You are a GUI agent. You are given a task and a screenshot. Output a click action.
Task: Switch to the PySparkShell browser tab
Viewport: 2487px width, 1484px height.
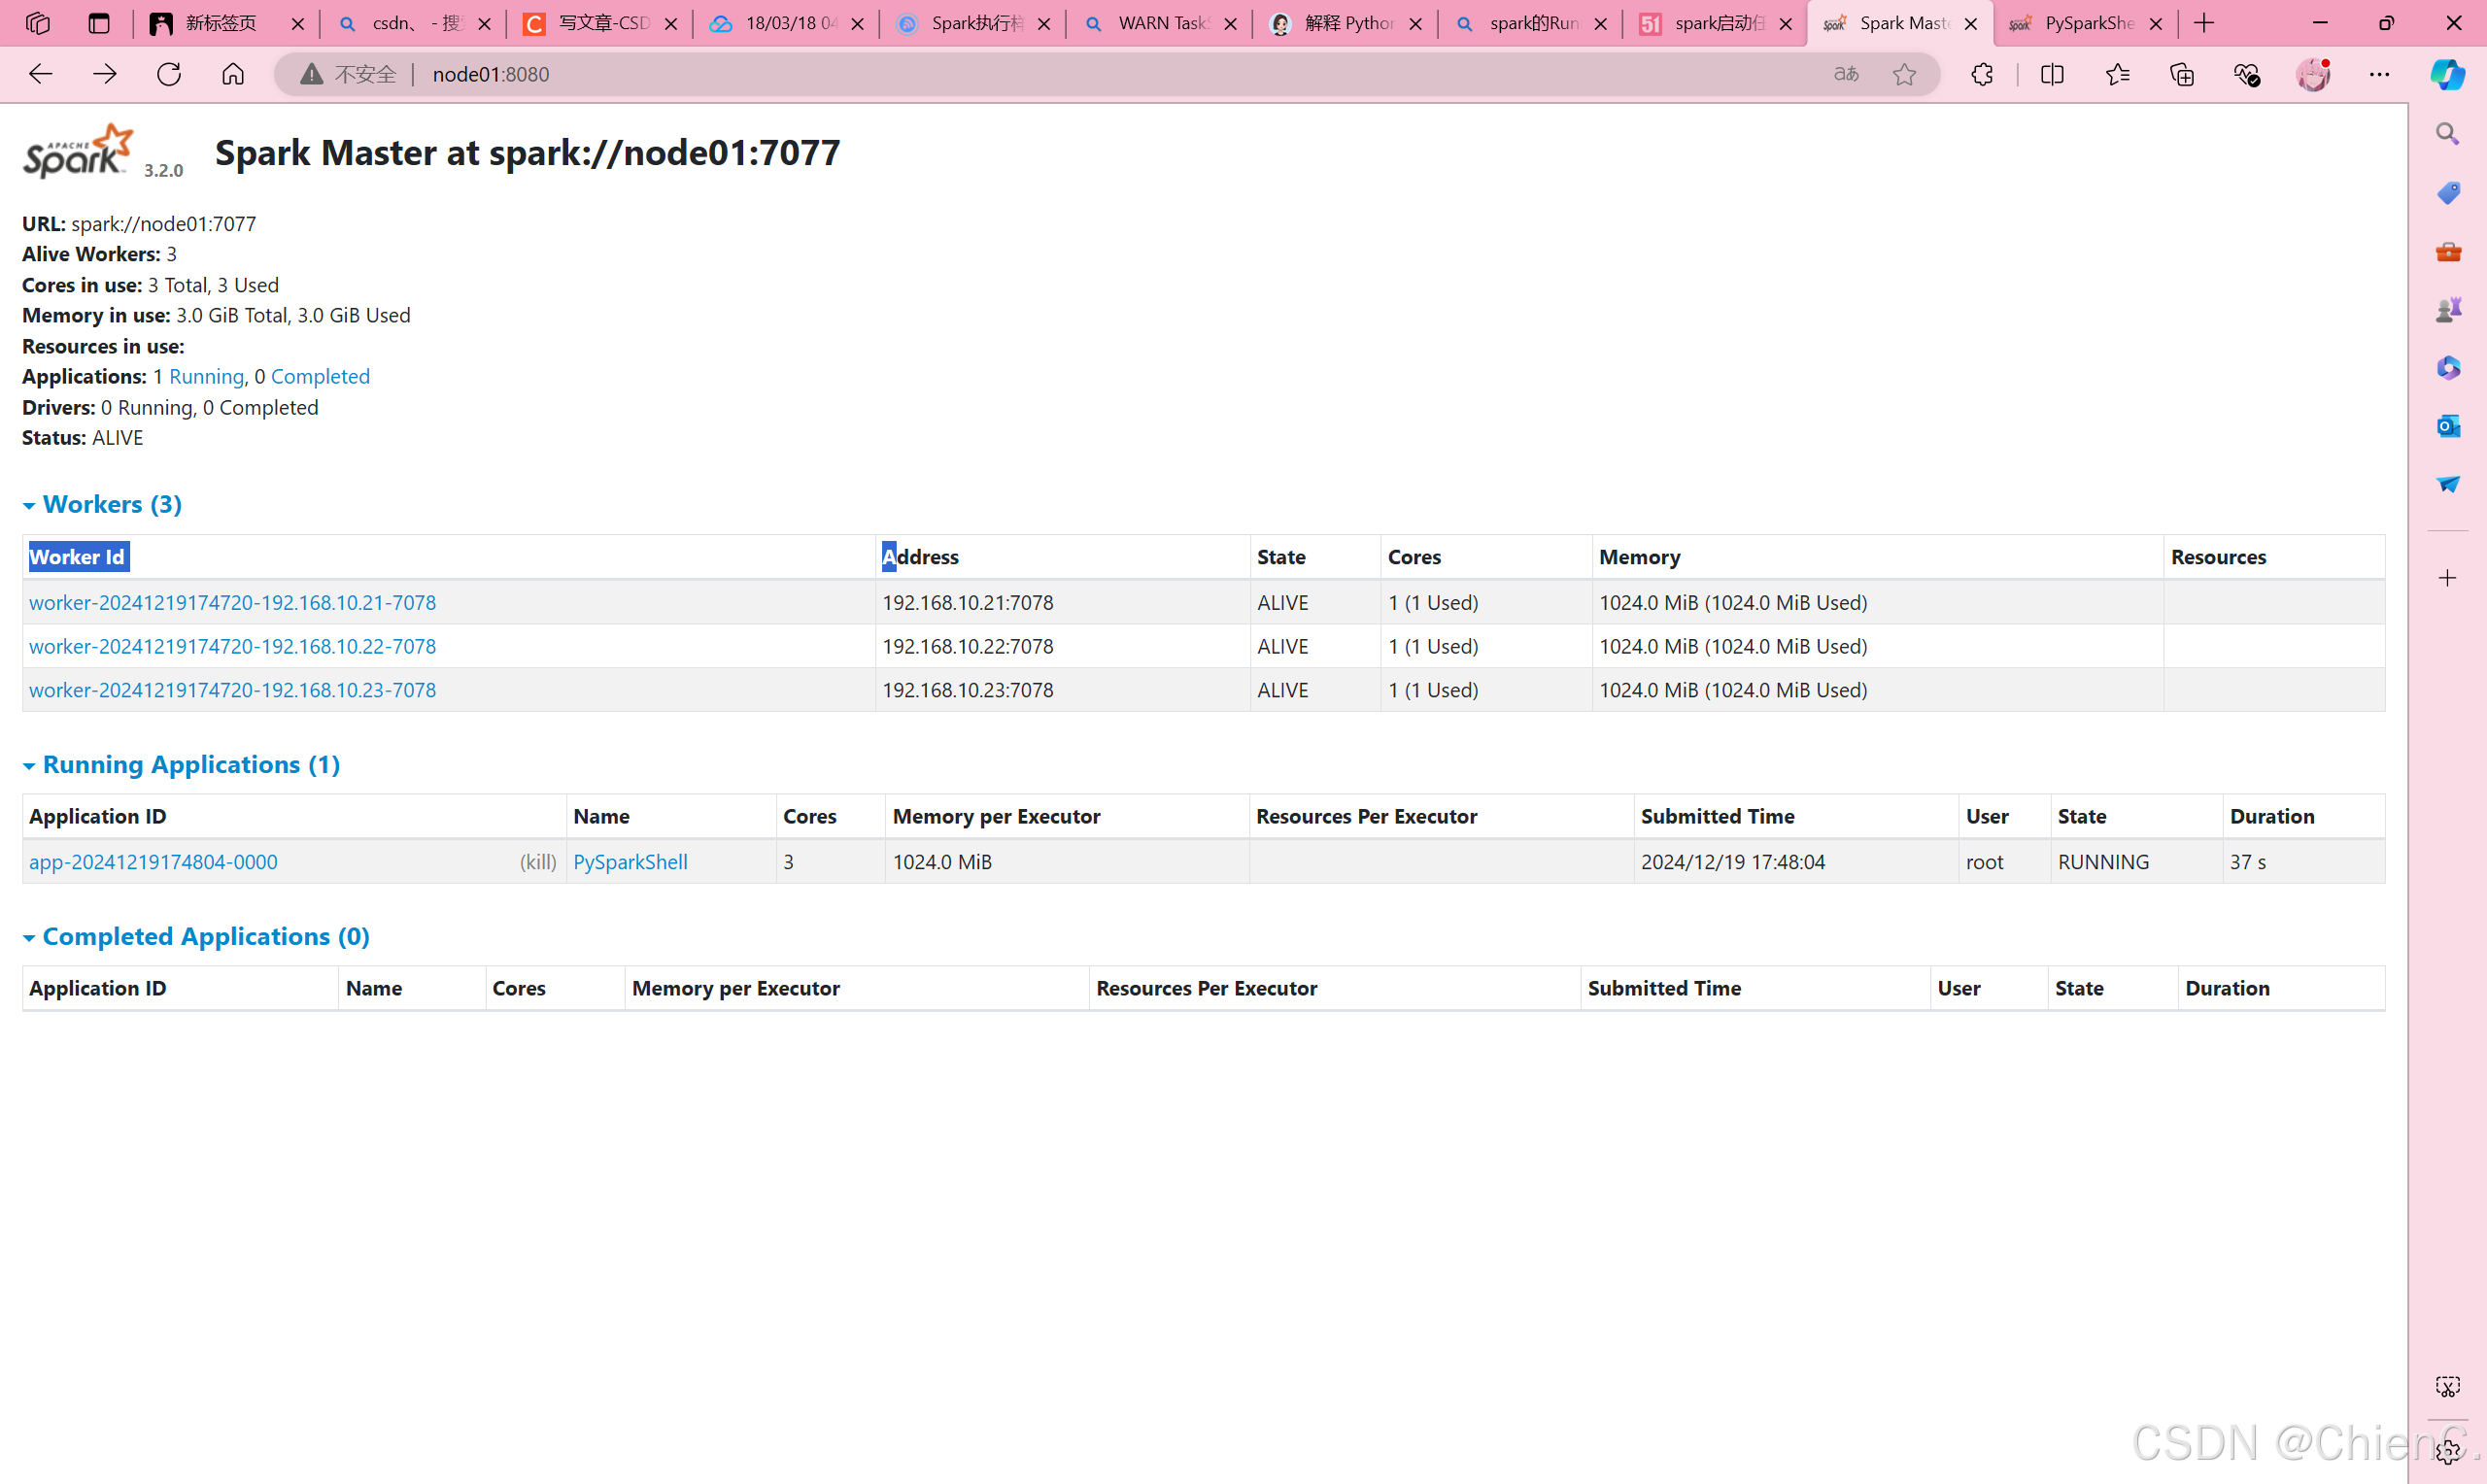(x=2085, y=23)
